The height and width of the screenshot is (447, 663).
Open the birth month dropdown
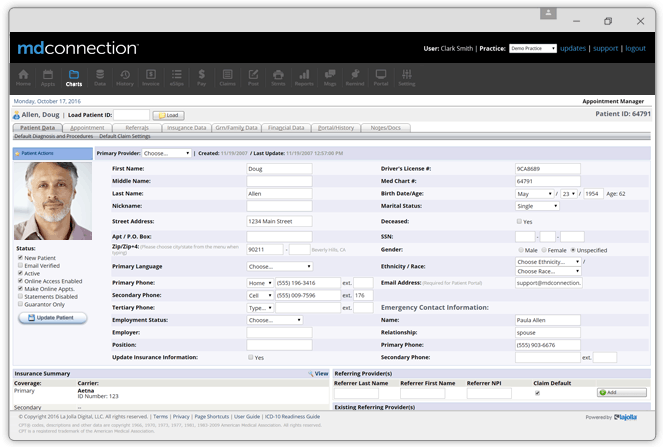tap(534, 194)
